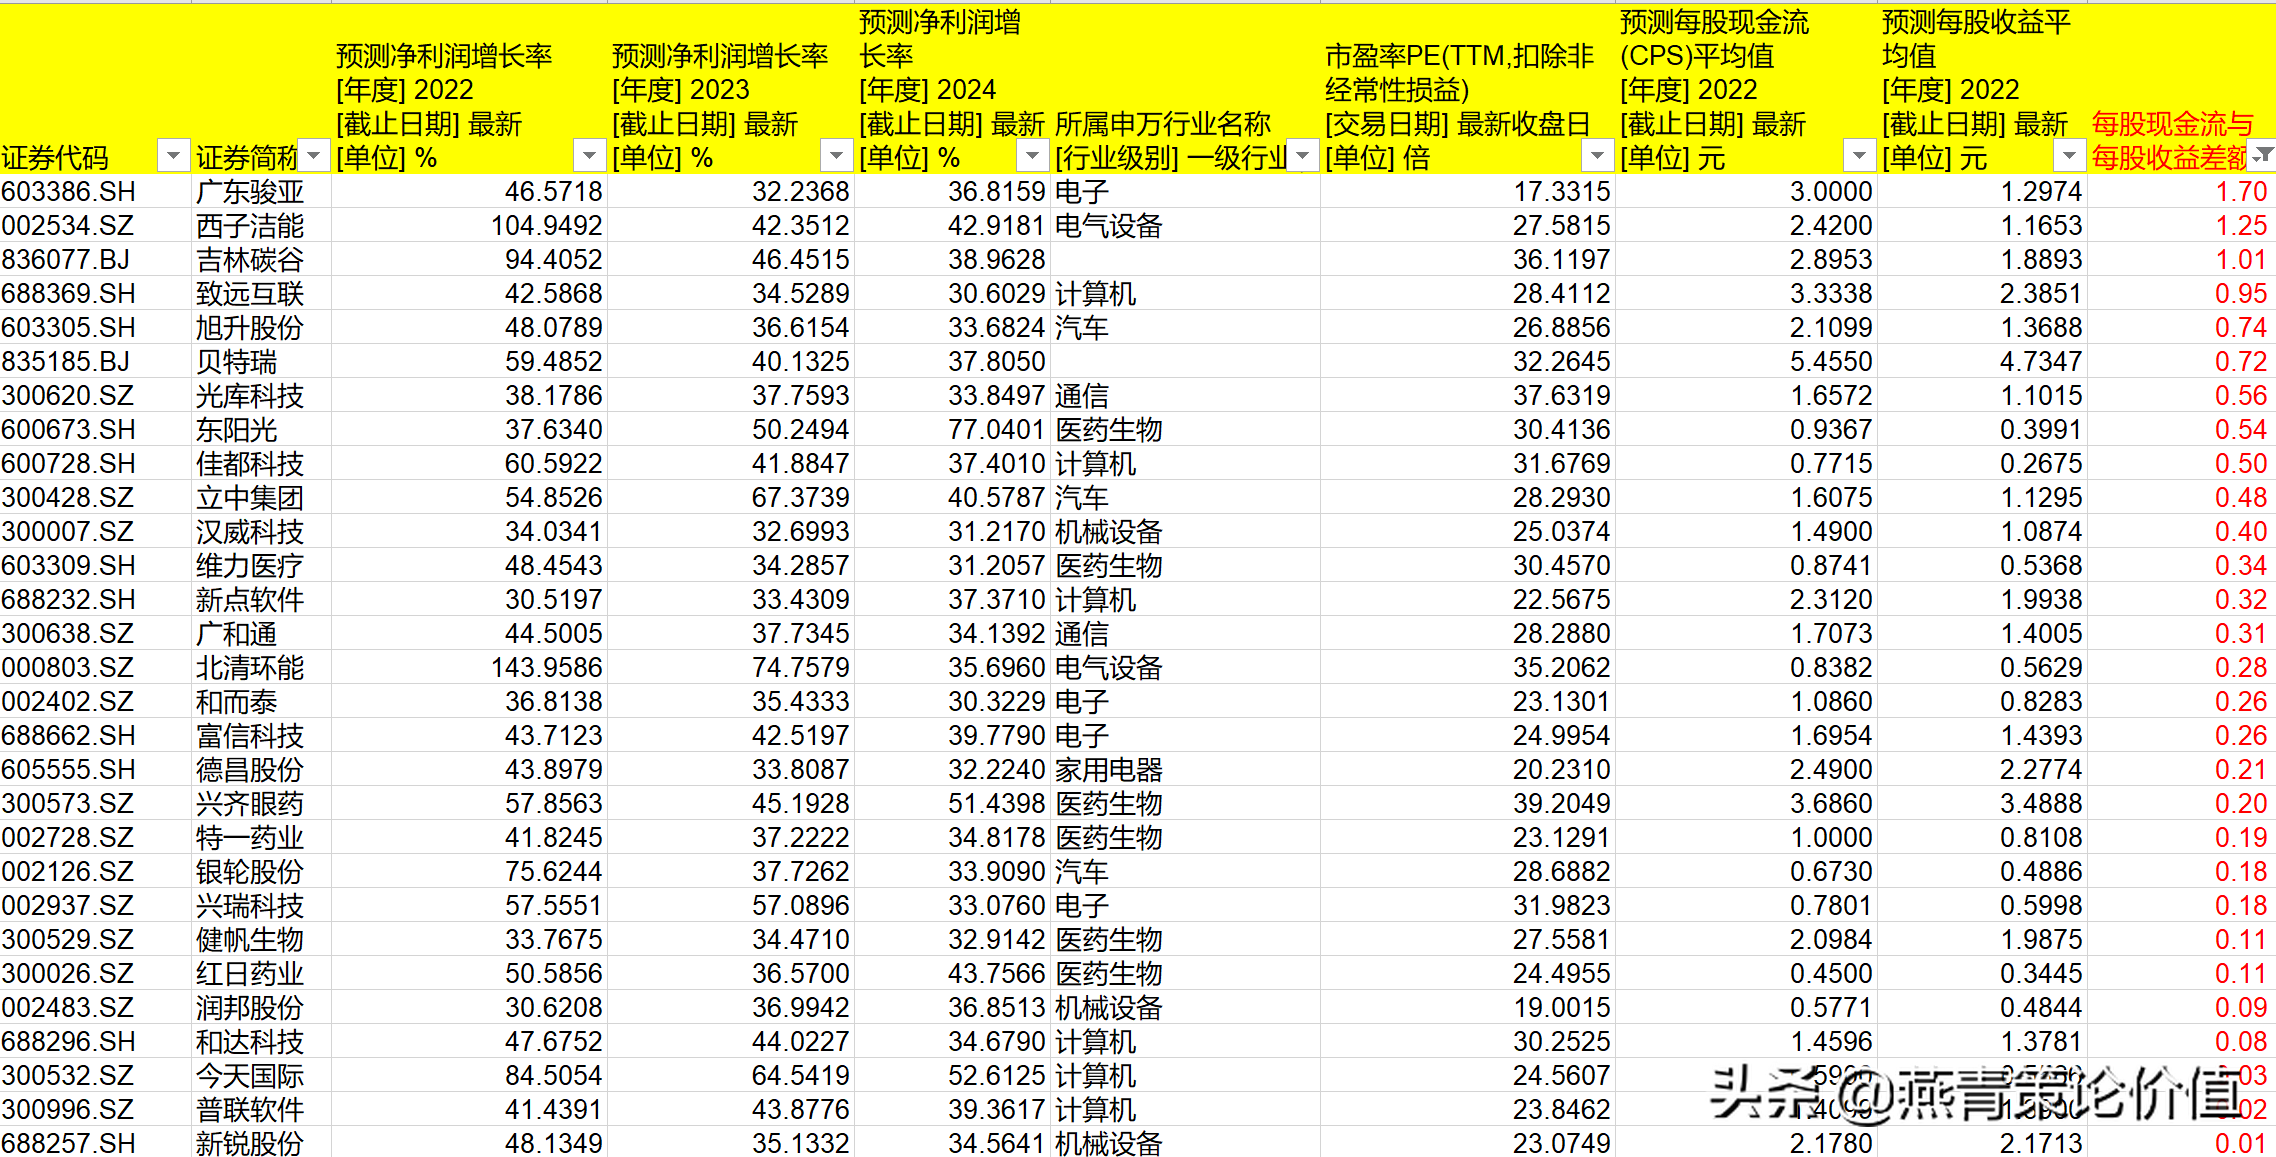Select the 77.0401 growth cell for 东阳光
2276x1157 pixels.
pos(996,429)
